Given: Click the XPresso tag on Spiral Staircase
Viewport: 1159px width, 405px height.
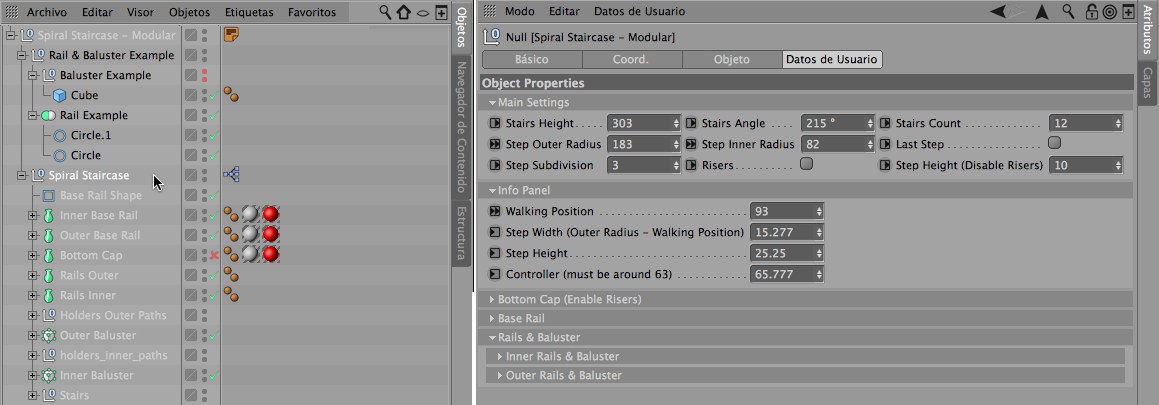Looking at the screenshot, I should 231,175.
